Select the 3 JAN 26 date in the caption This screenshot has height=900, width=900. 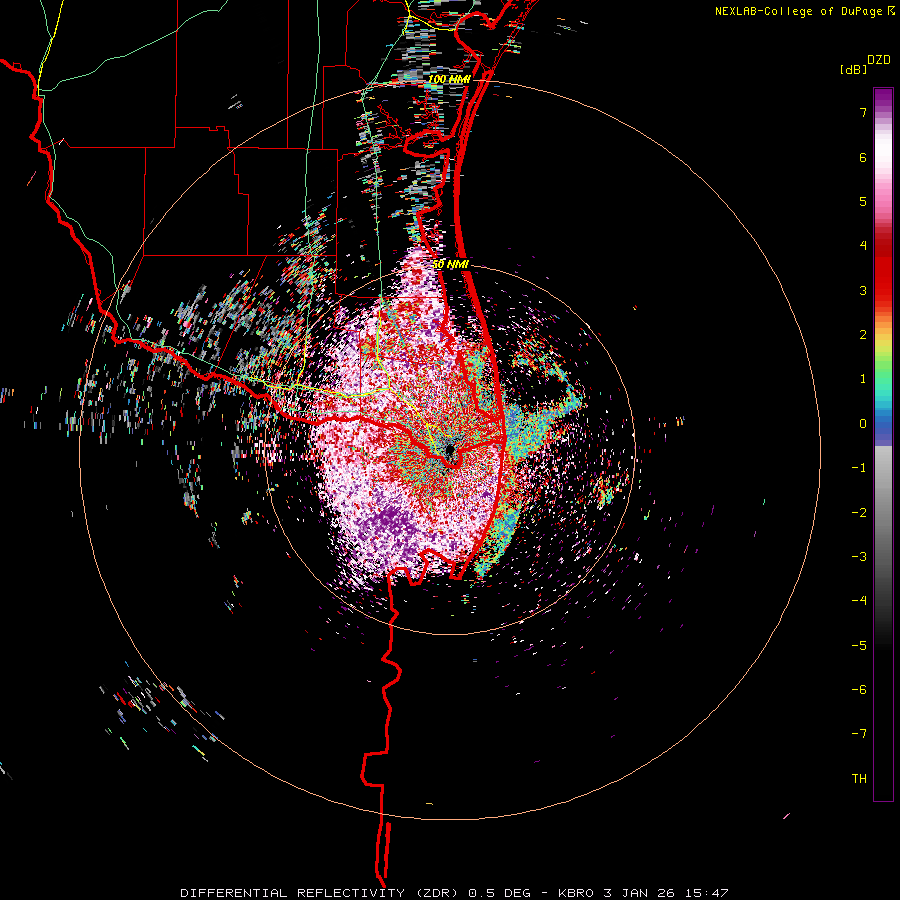[x=639, y=893]
